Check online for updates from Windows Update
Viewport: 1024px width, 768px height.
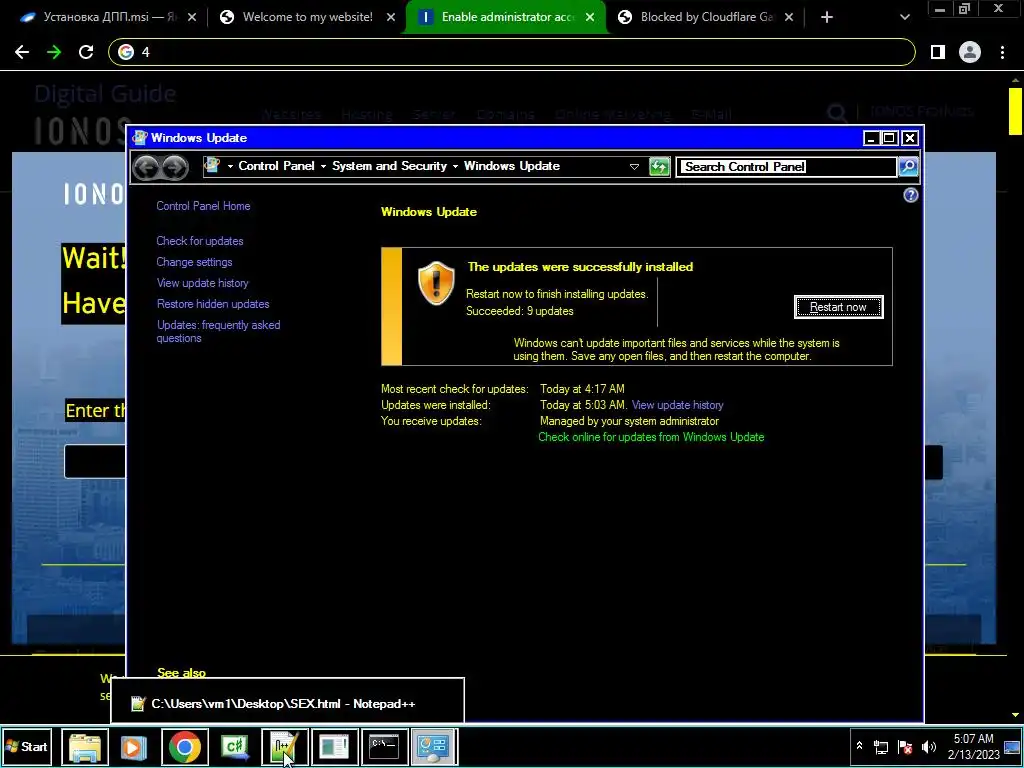click(651, 437)
